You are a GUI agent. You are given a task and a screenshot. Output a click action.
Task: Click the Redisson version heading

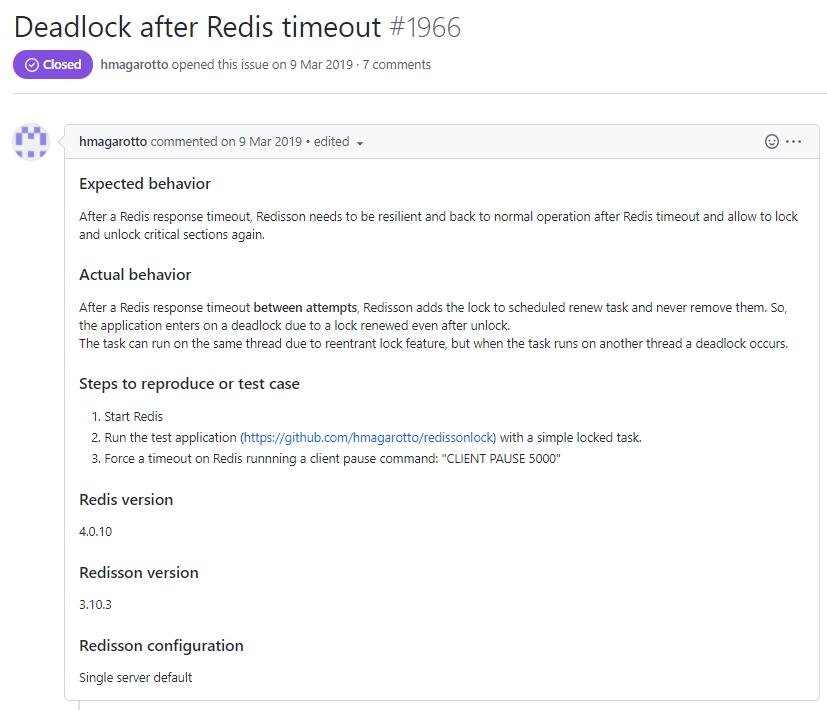[139, 573]
